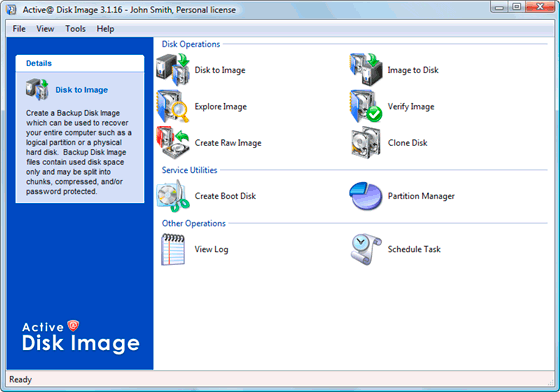Maximize the Active Disk Image window
Image resolution: width=560 pixels, height=392 pixels.
[516, 7]
